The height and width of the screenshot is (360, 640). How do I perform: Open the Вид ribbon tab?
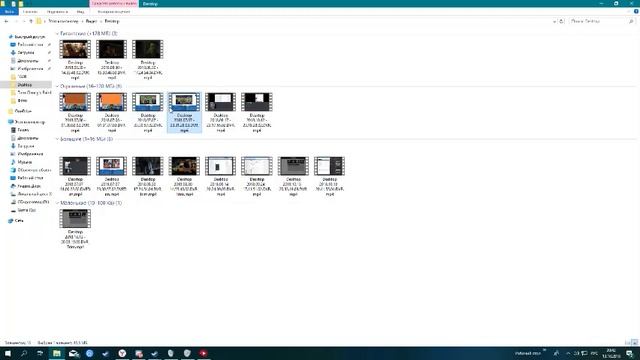click(x=80, y=12)
